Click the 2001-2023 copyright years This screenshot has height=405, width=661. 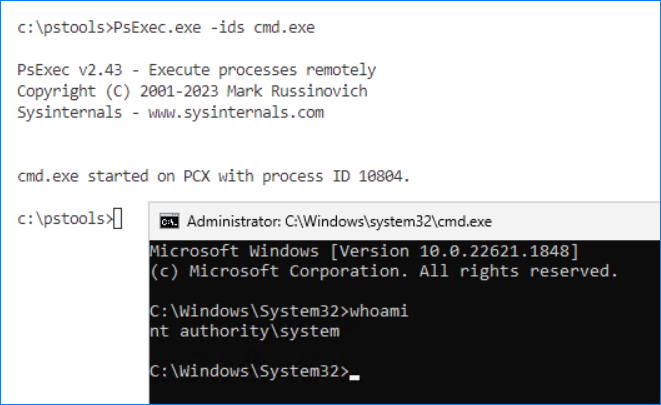click(179, 91)
